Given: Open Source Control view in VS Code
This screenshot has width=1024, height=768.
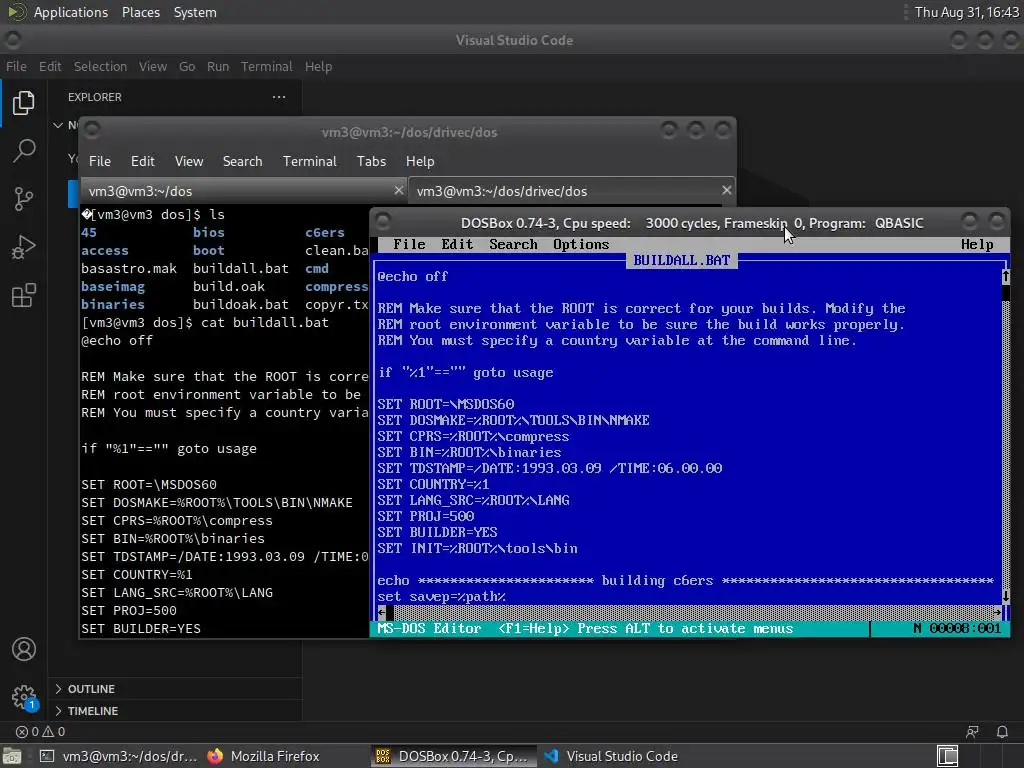Looking at the screenshot, I should [24, 199].
